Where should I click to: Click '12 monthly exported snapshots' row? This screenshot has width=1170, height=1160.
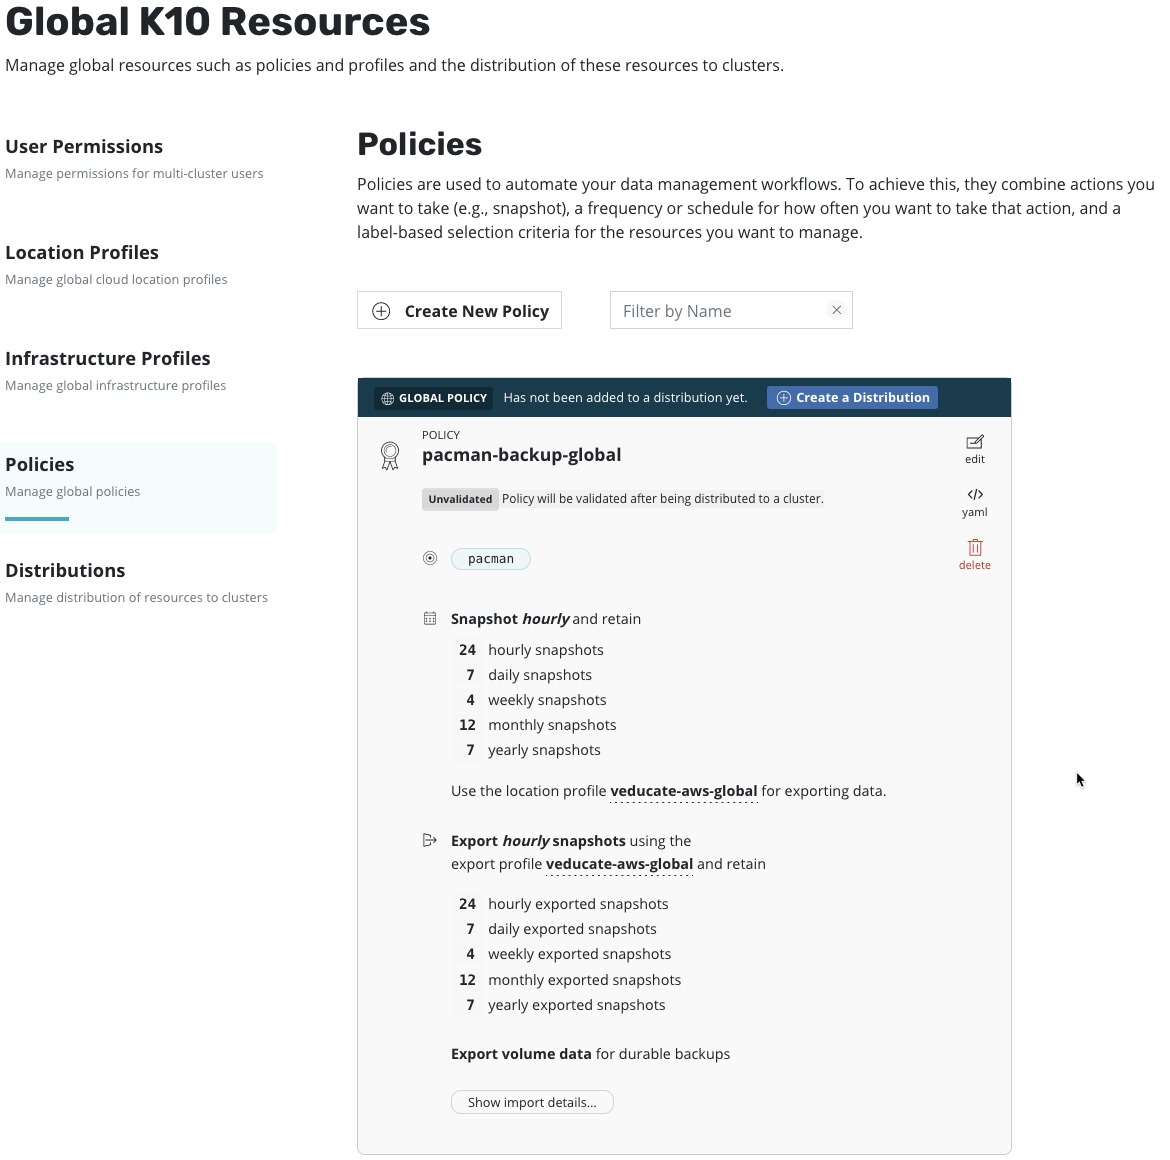coord(569,979)
